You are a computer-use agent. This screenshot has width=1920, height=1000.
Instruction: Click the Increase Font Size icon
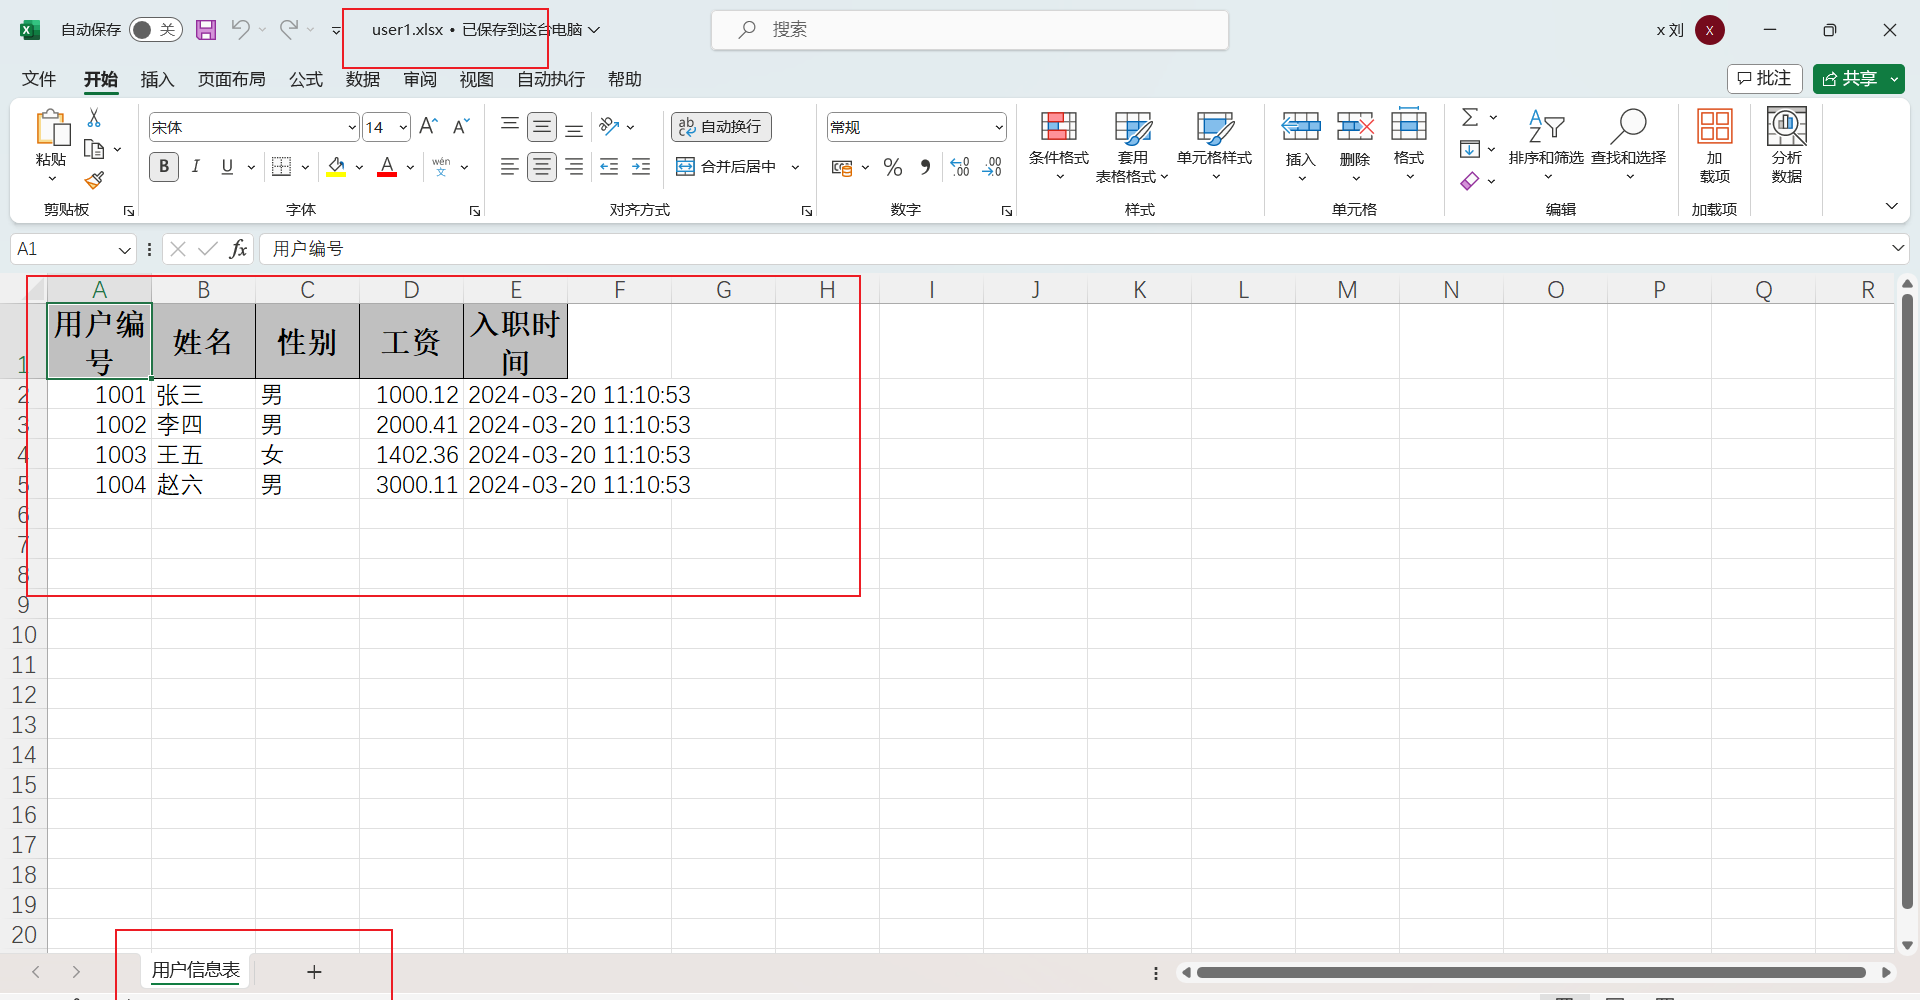coord(428,127)
